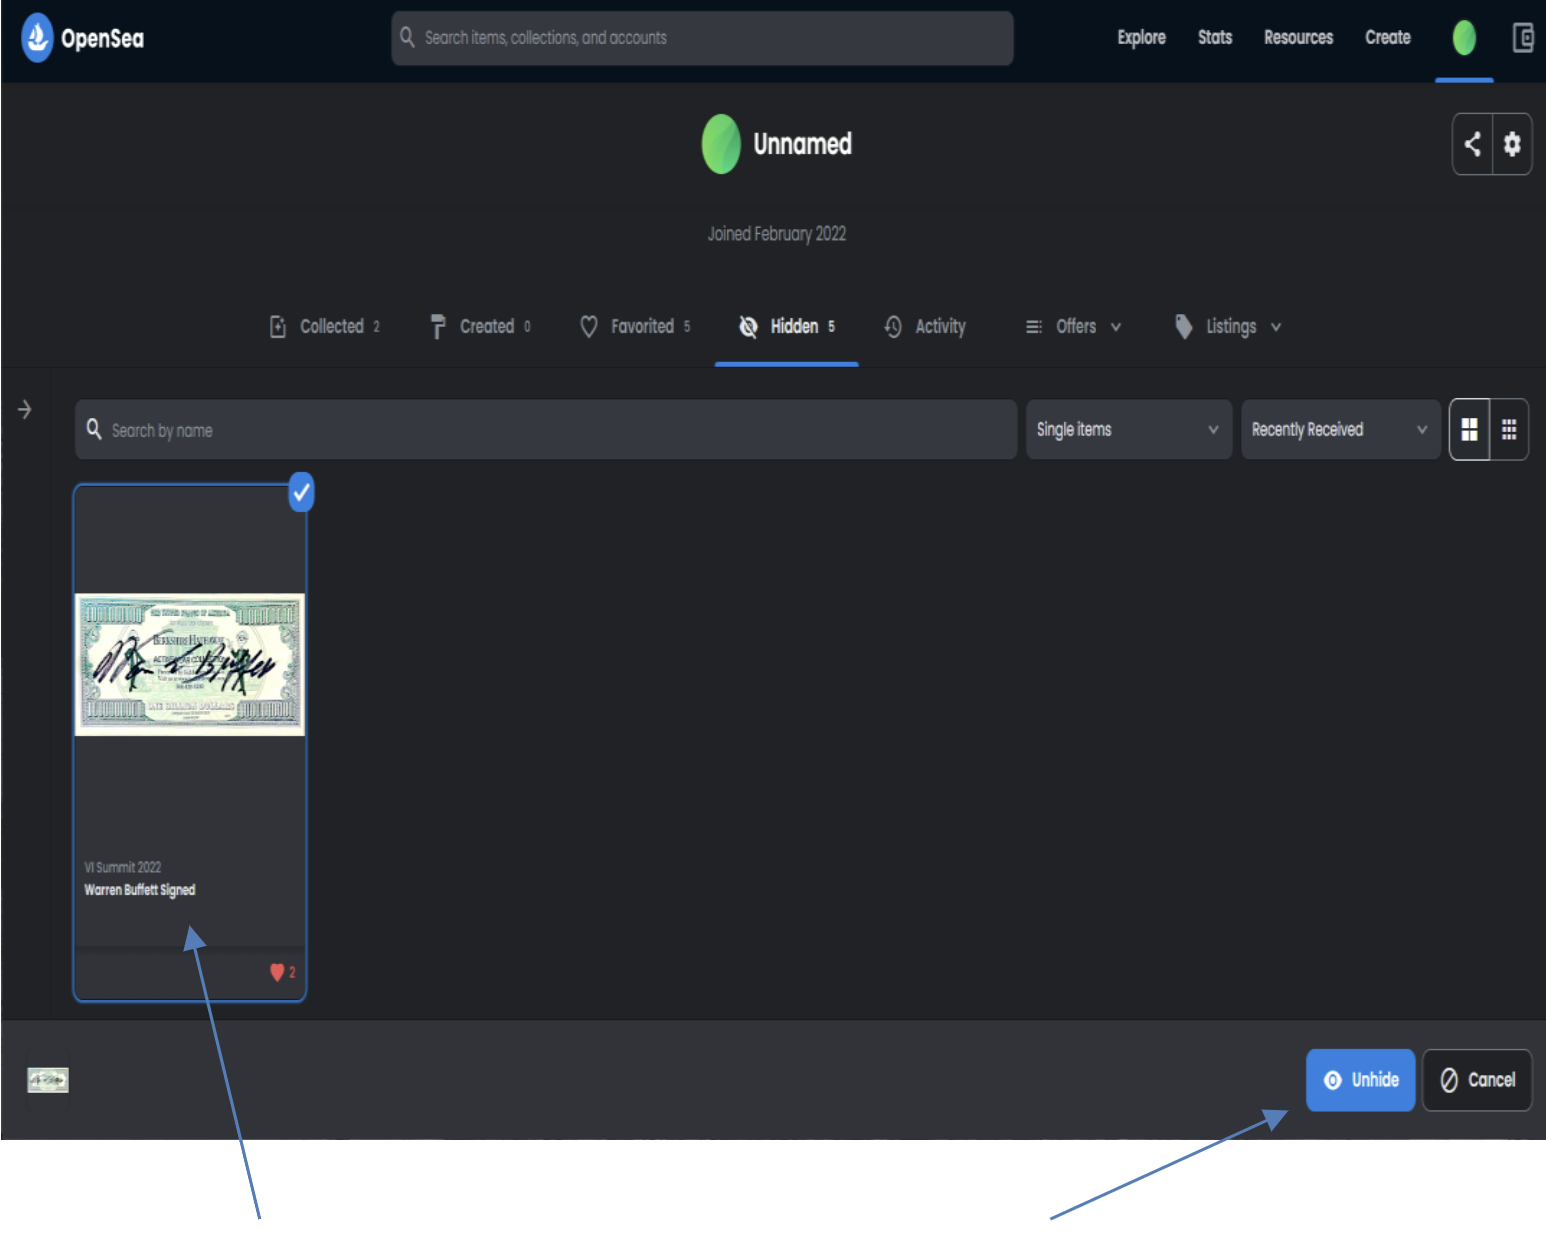Click the VI Summit 2022 collection name

[x=123, y=867]
